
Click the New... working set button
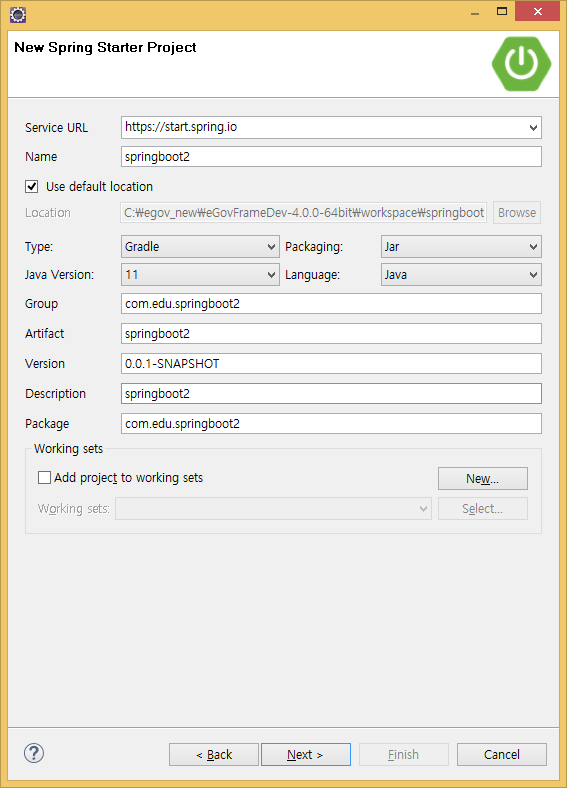483,478
